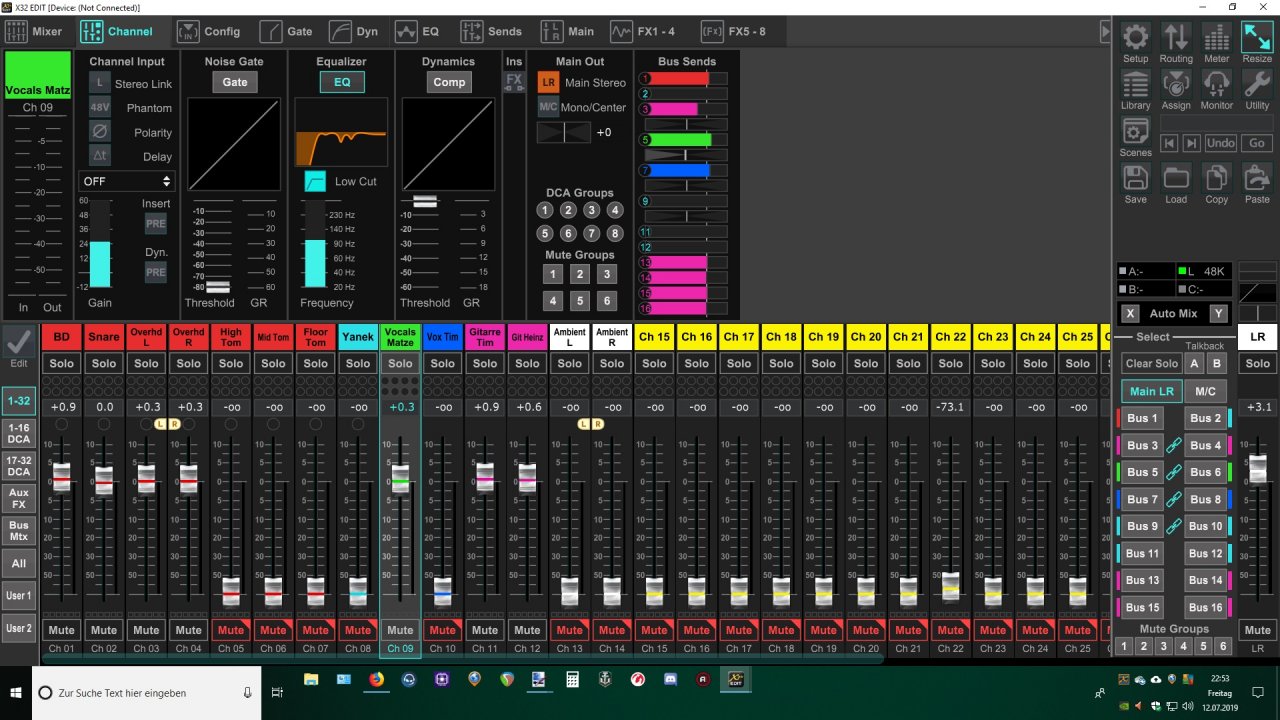Toggle LR Main Stereo assignment
1280x720 pixels.
click(x=548, y=82)
